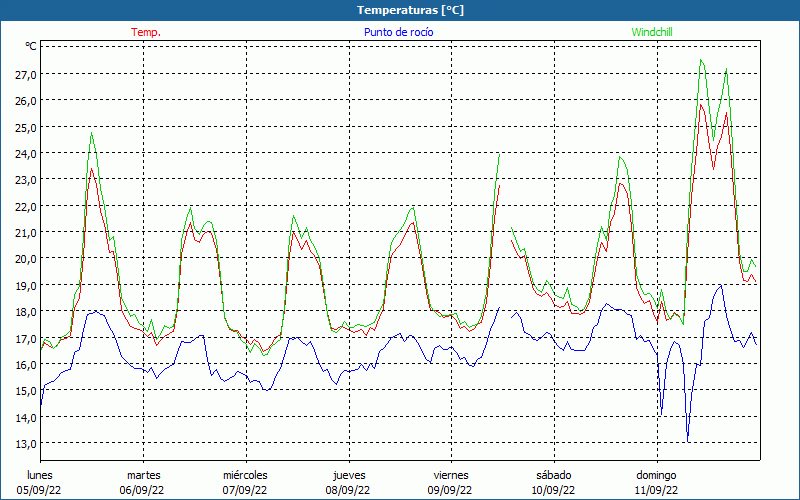This screenshot has width=800, height=500.
Task: Click the 14,0 y-axis value
Action: coord(26,417)
